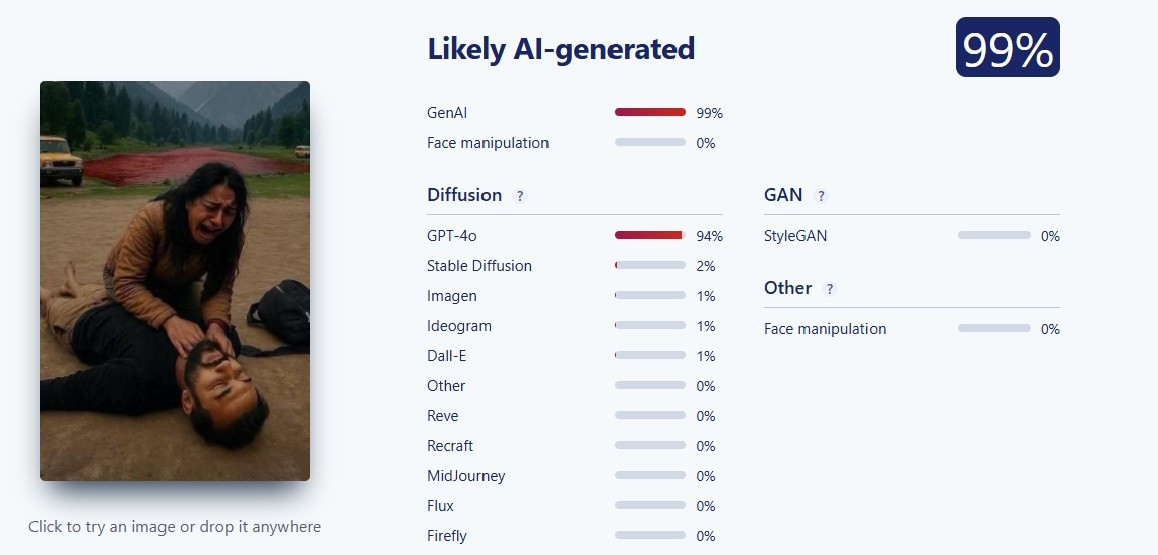Select the Imagen label in Diffusion list

click(452, 296)
